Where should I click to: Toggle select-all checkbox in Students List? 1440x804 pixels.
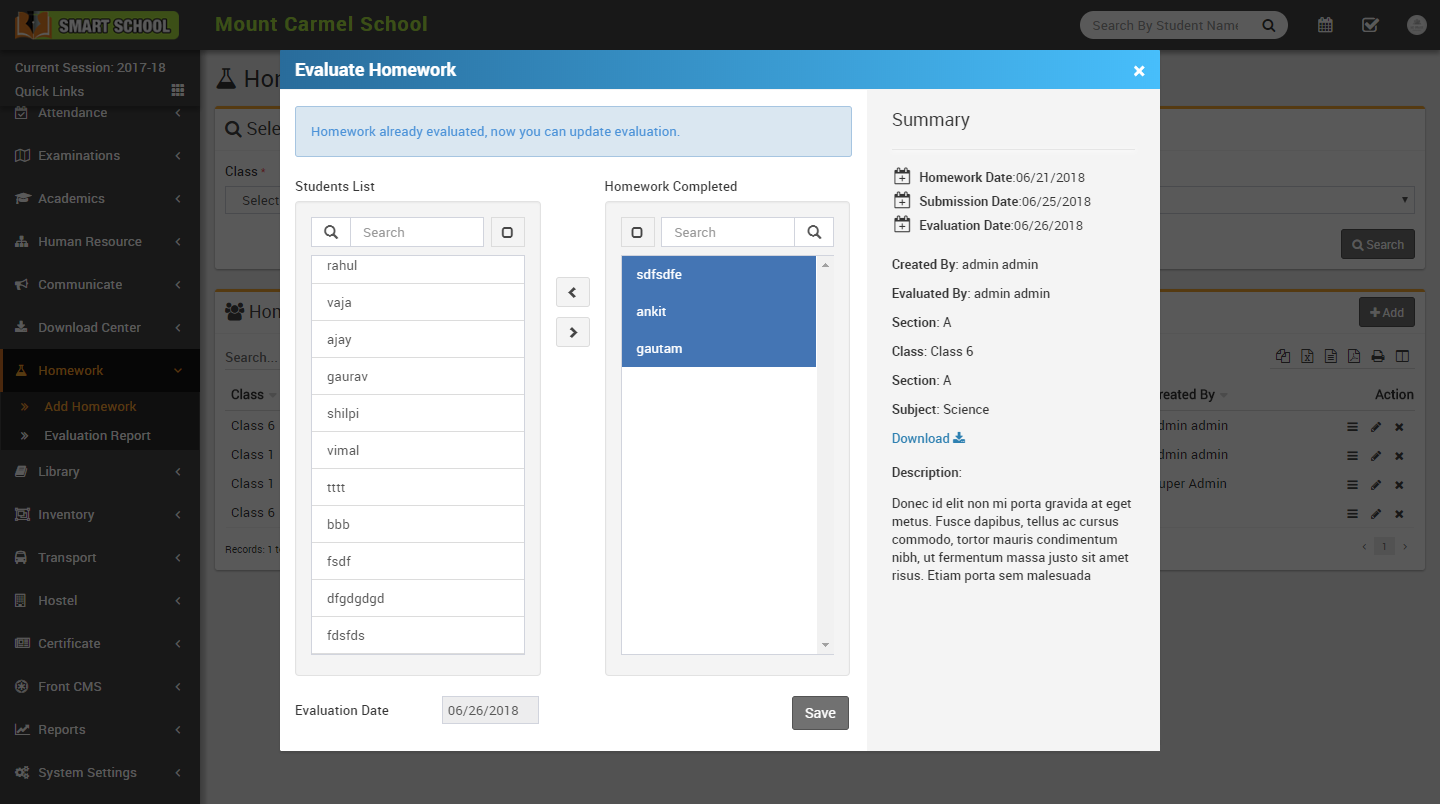coord(507,232)
